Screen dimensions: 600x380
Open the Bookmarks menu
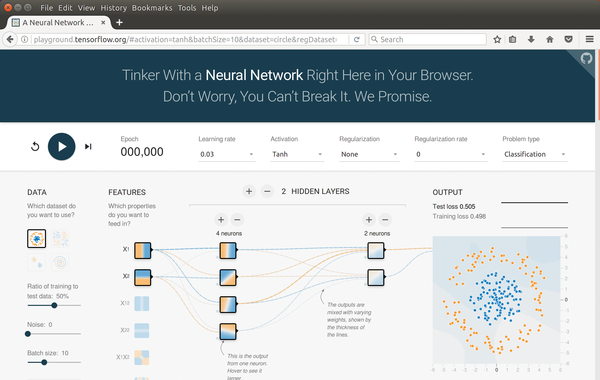152,8
